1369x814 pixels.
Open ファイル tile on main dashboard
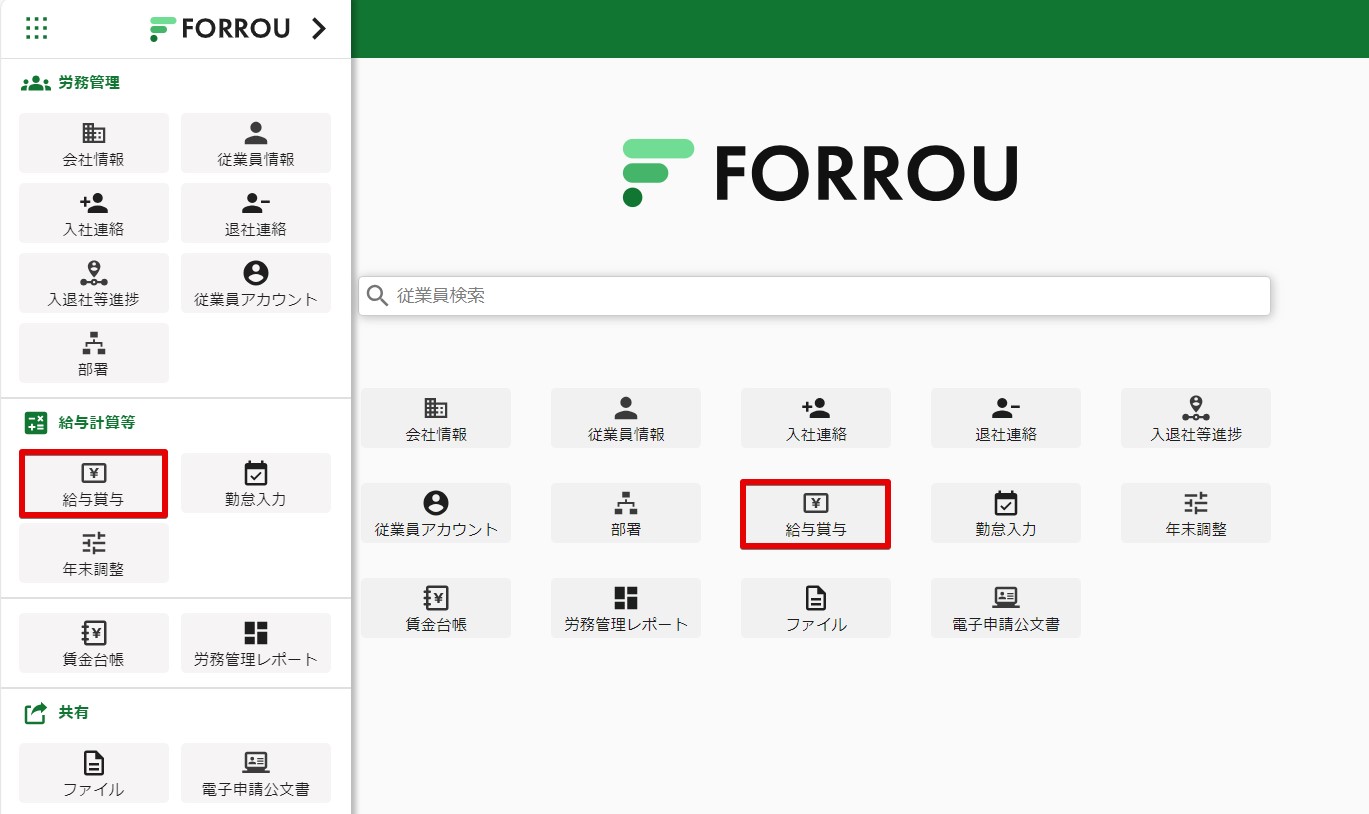point(816,608)
